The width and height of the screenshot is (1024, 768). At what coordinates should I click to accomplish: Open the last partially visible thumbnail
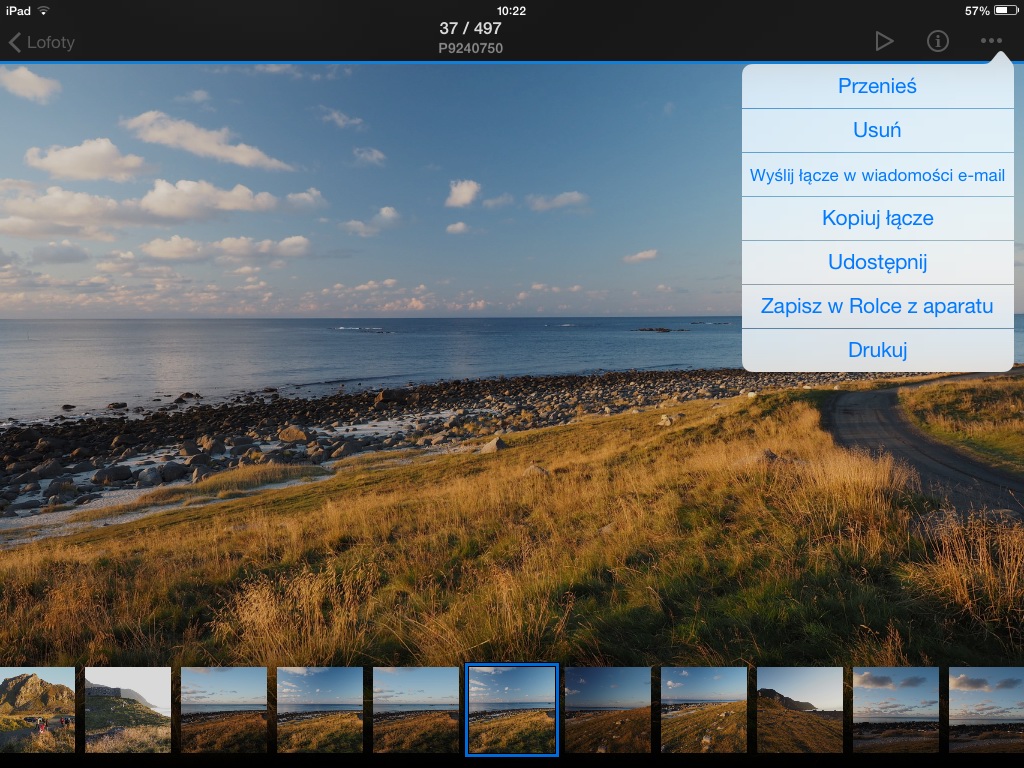[x=986, y=710]
